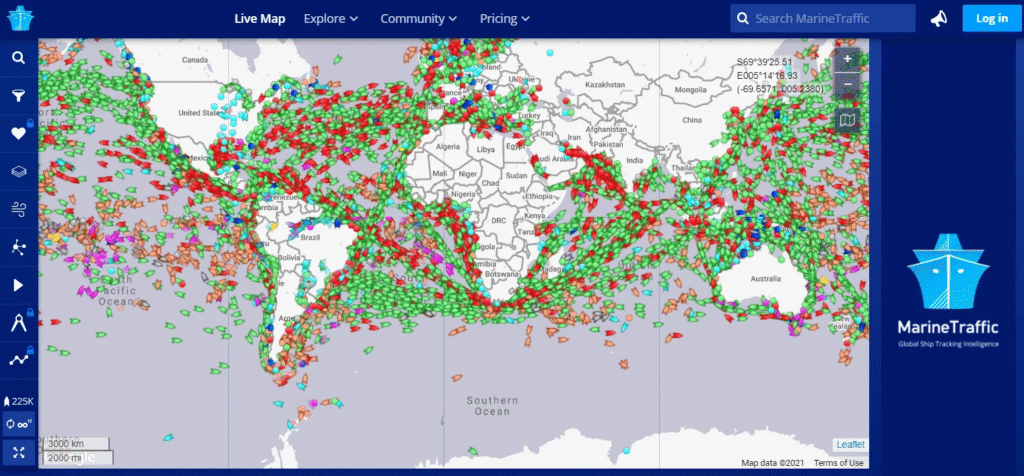The height and width of the screenshot is (476, 1024).
Task: Click the Search MarineTraffic input field
Action: [x=832, y=18]
